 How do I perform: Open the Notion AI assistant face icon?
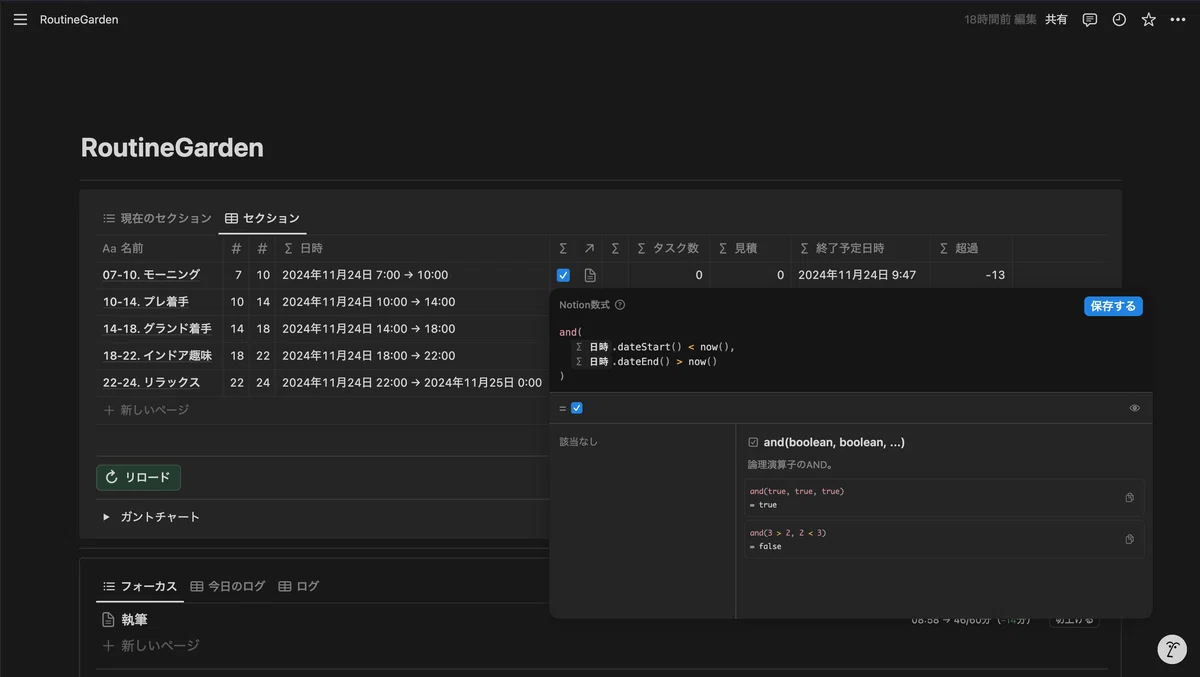tap(1172, 650)
